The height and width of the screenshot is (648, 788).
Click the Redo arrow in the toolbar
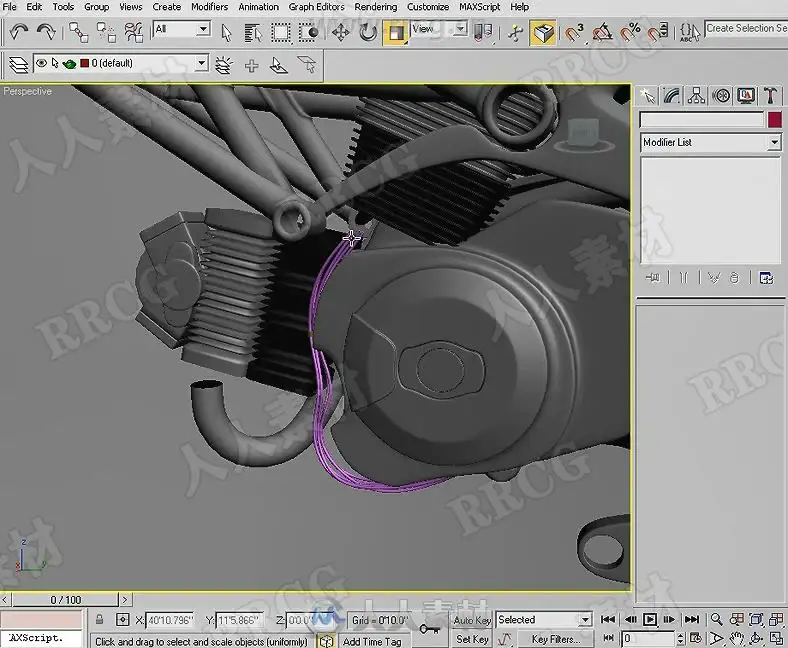[46, 33]
